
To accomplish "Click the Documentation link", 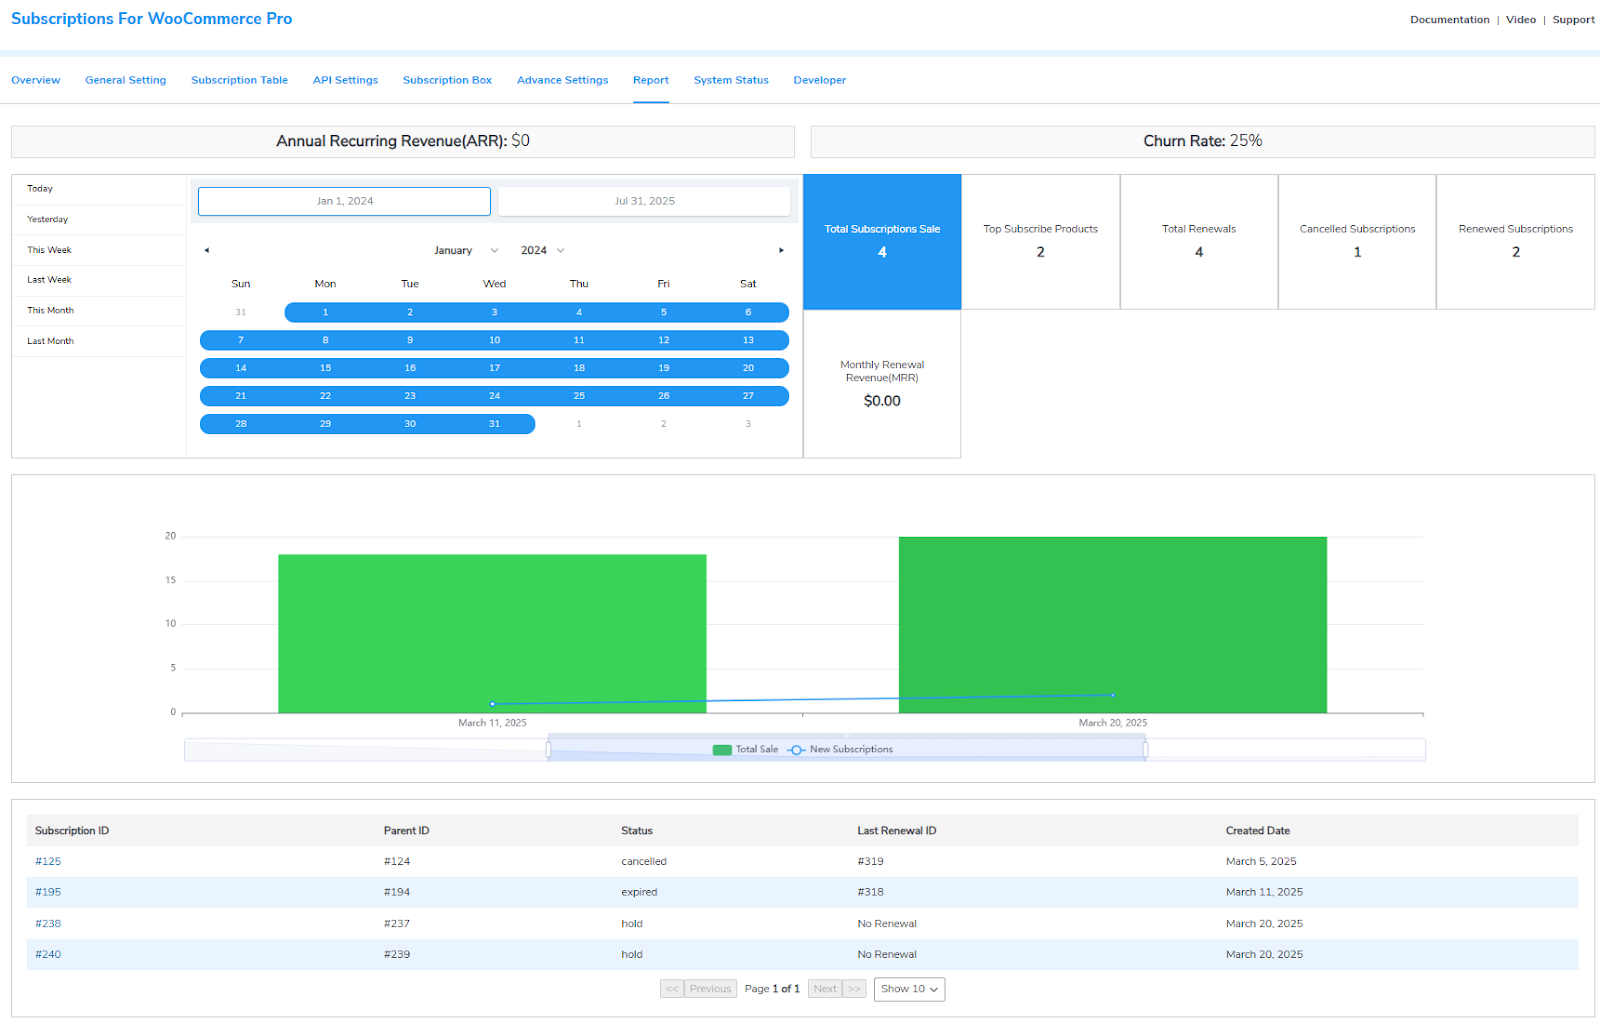I will tap(1449, 19).
